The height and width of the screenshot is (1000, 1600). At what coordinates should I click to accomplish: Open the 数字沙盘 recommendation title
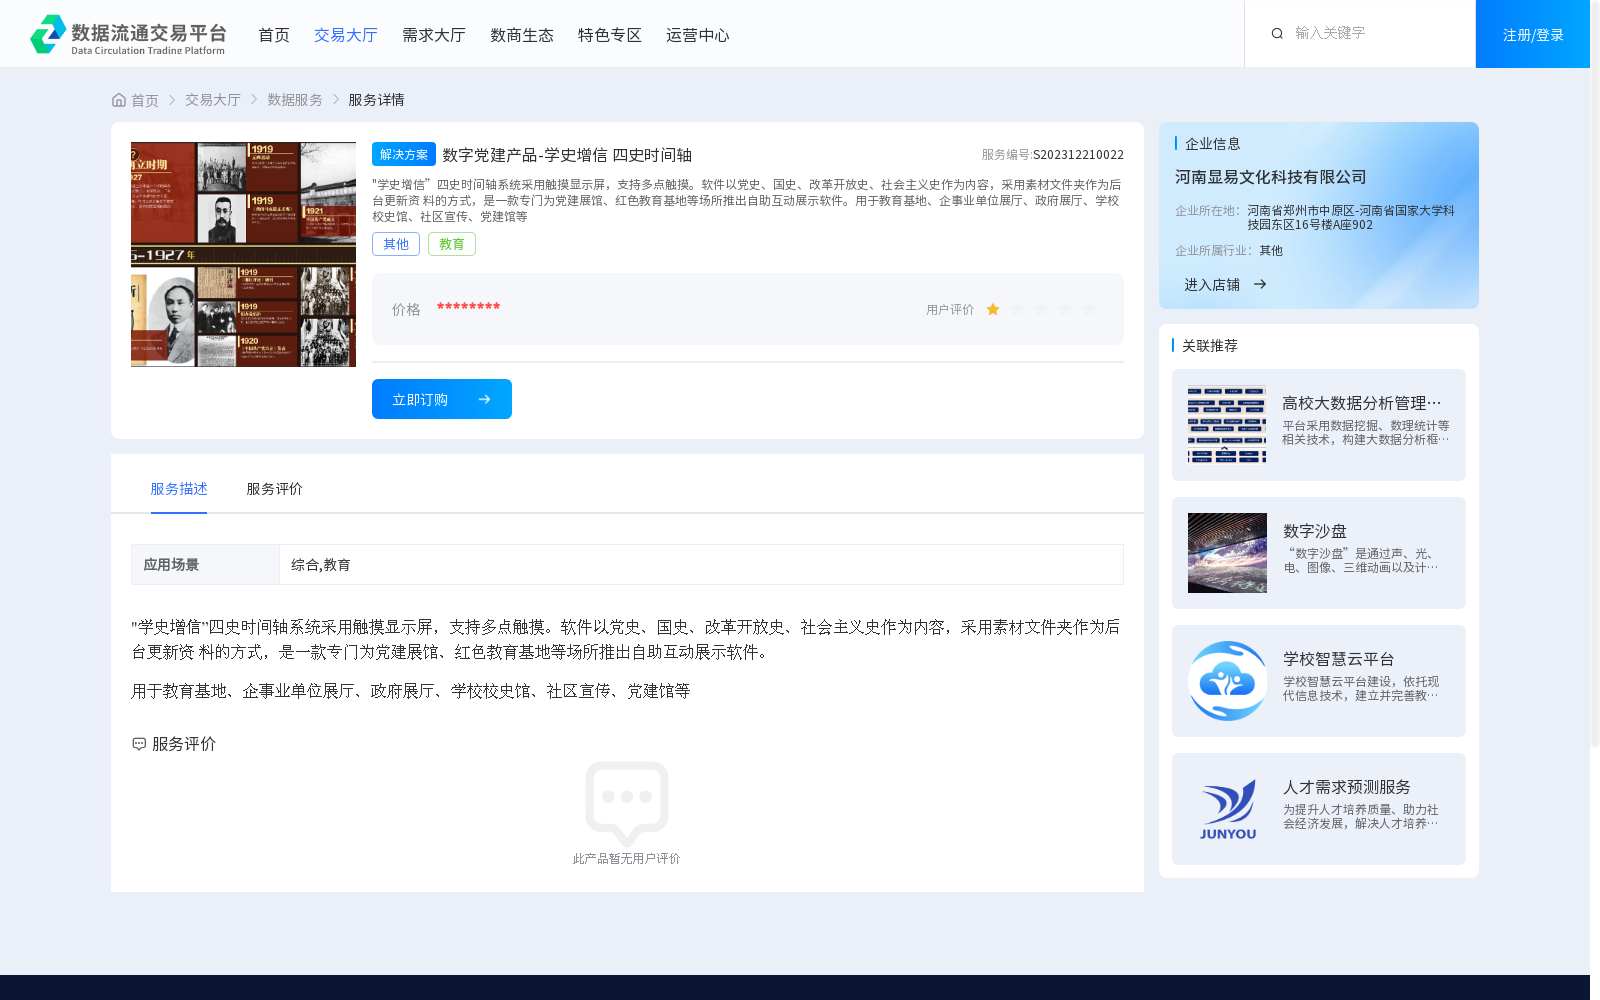pyautogui.click(x=1315, y=531)
